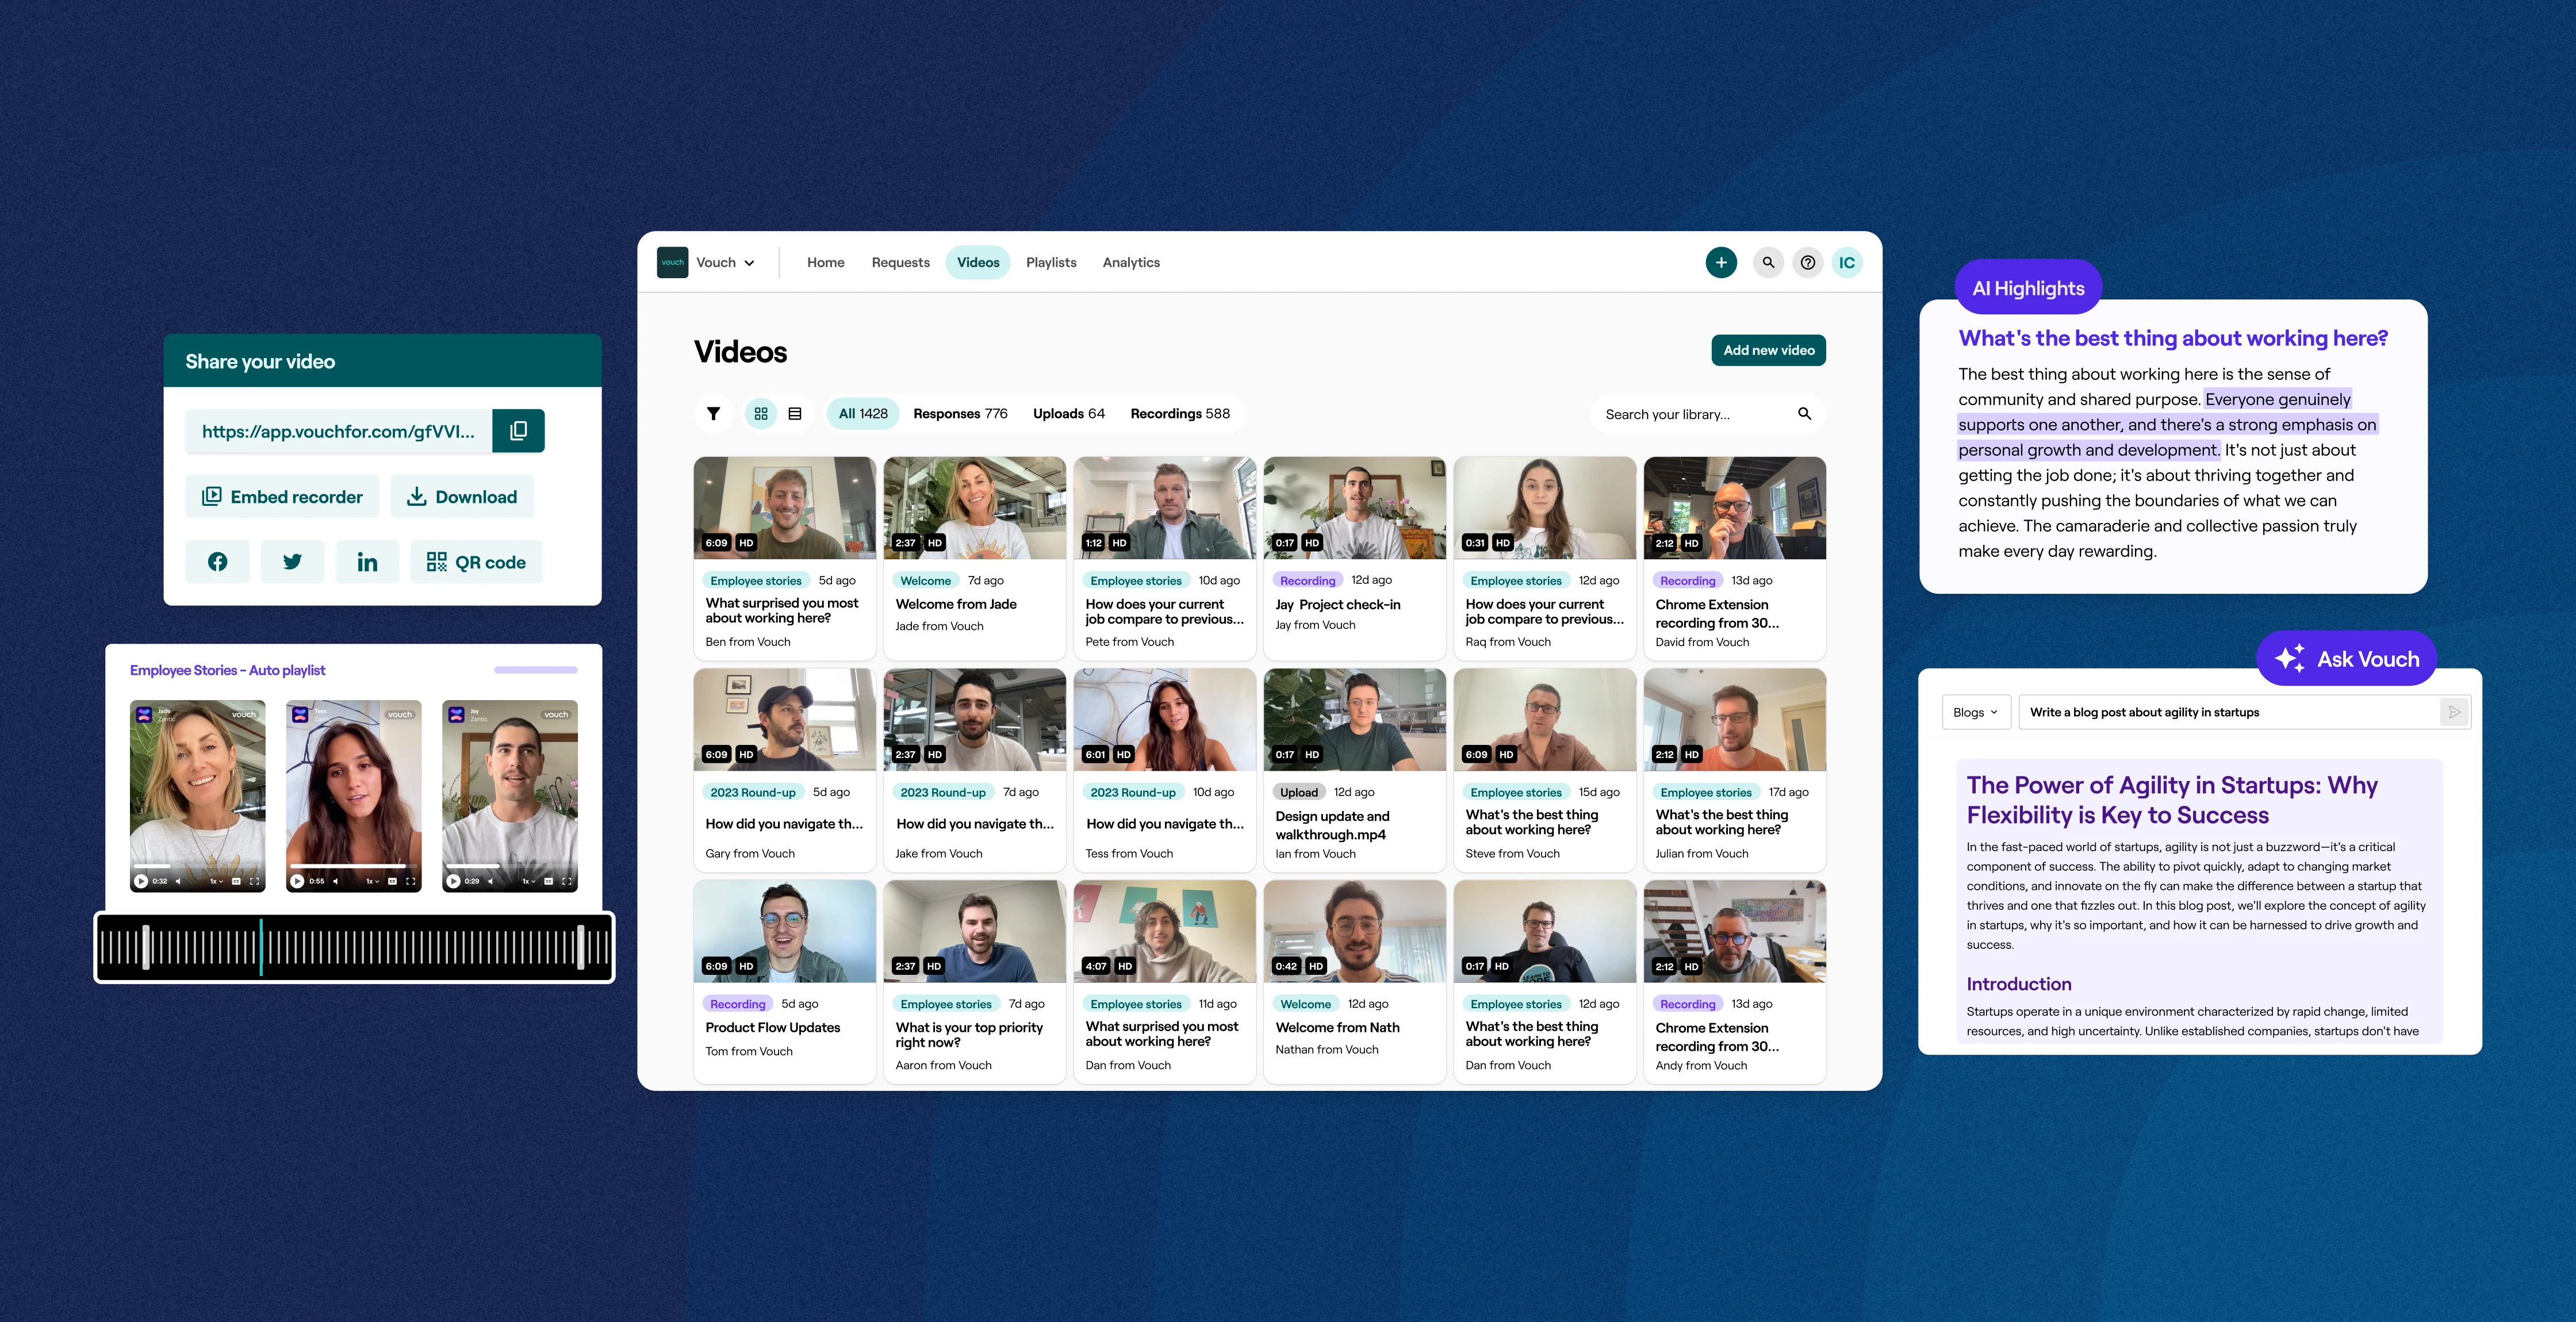
Task: Open the filter funnel icon
Action: tap(713, 413)
